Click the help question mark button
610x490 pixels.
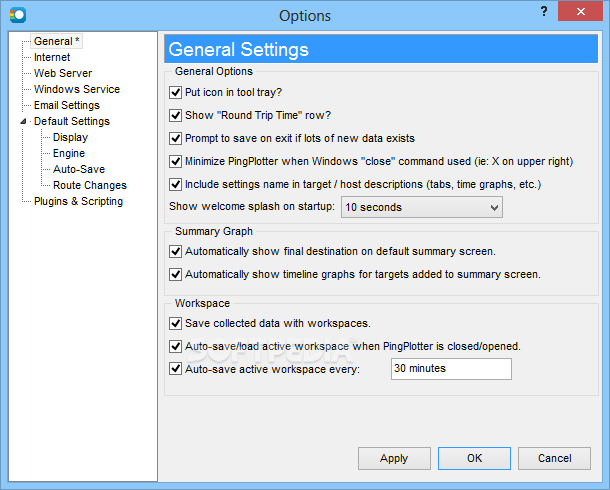click(544, 12)
